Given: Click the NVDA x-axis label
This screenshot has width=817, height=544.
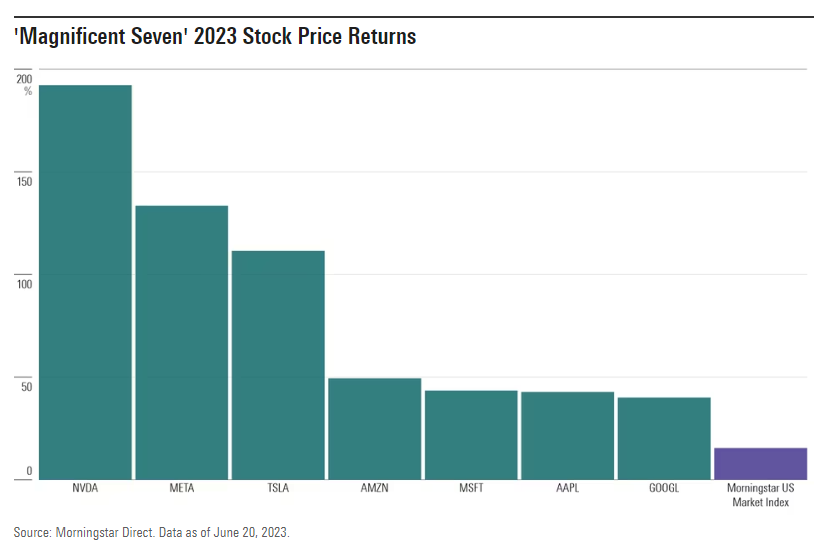Looking at the screenshot, I should coord(85,489).
